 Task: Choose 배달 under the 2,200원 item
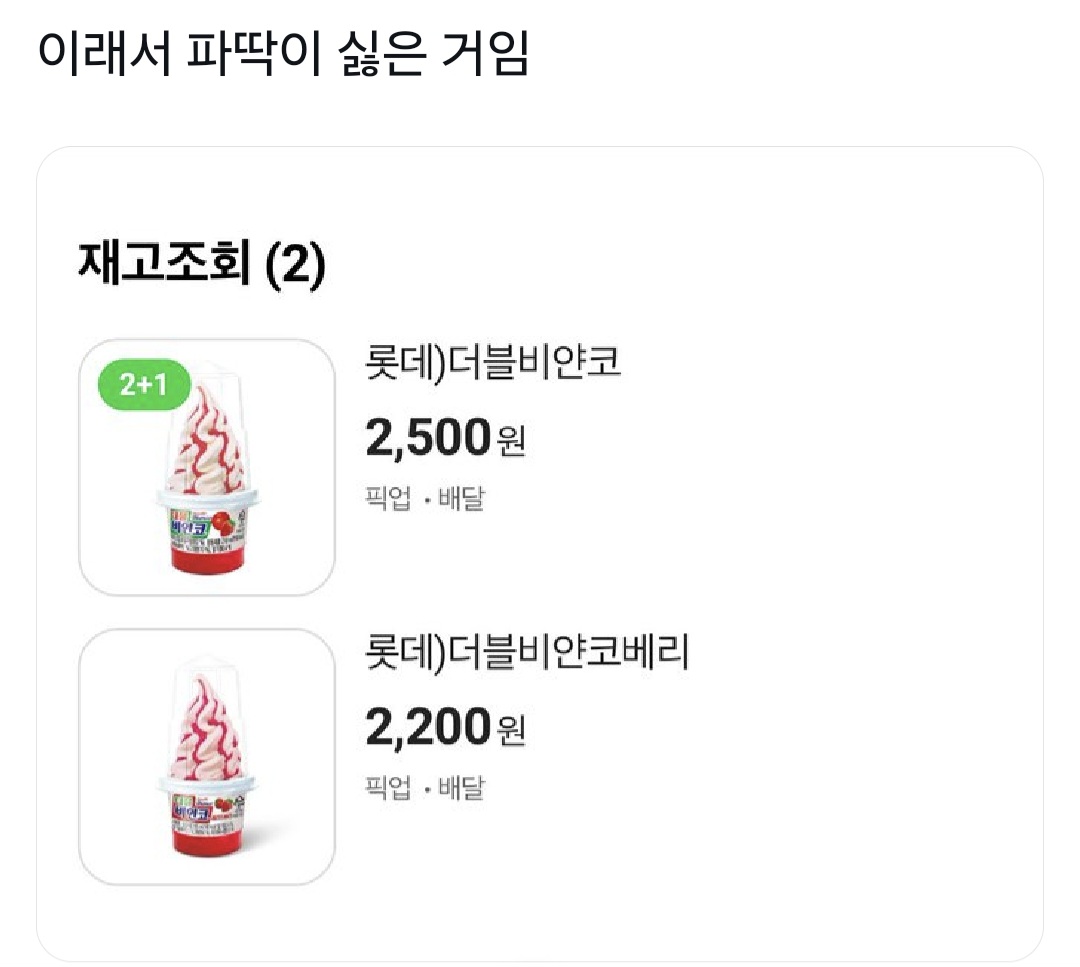461,787
